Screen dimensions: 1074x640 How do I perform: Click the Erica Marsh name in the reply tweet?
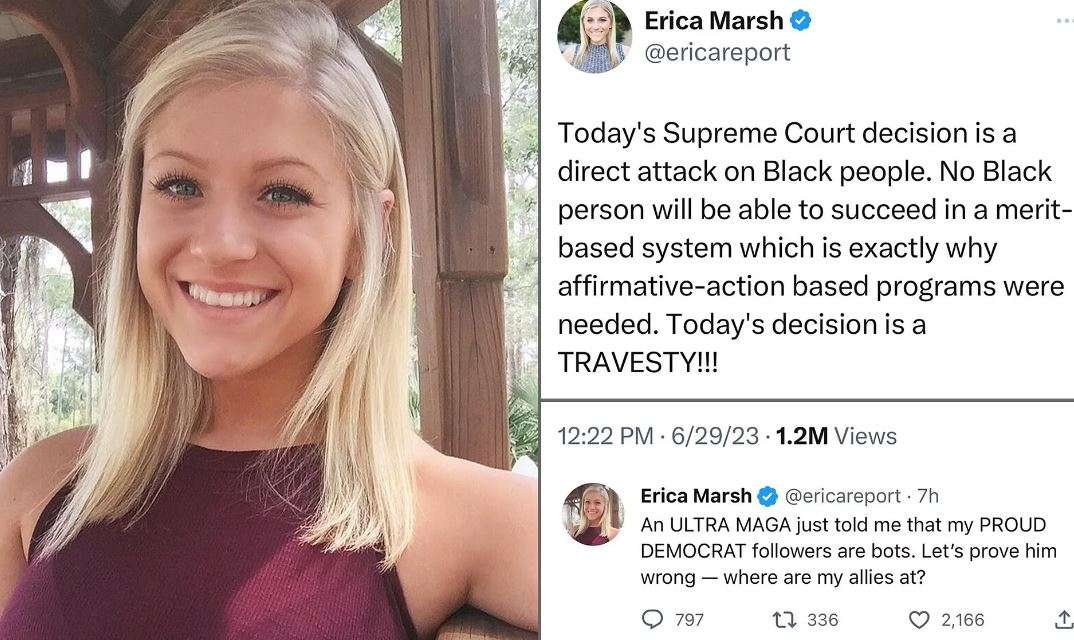(x=696, y=495)
